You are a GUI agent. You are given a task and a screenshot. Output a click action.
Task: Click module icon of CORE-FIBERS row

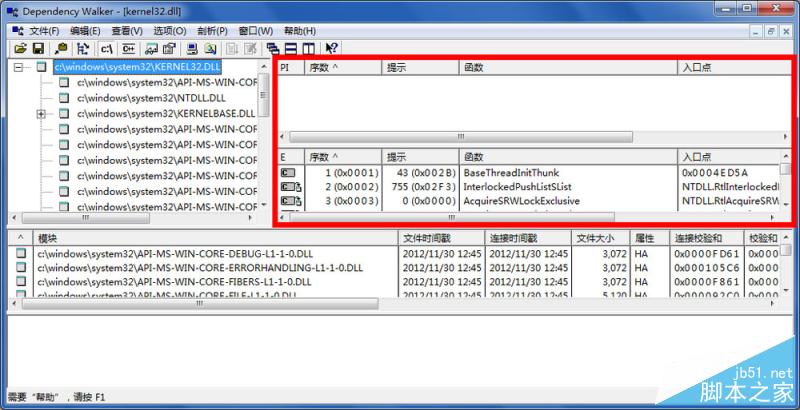pyautogui.click(x=20, y=281)
